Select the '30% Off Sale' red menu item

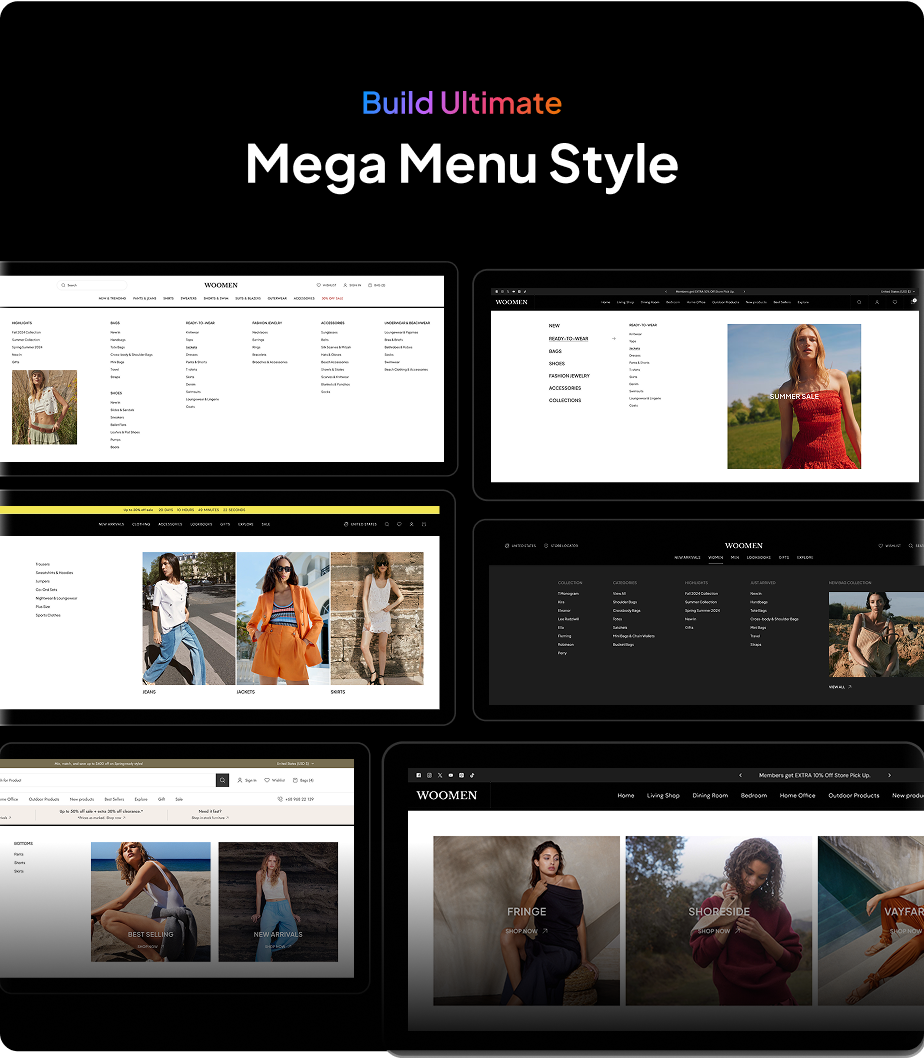pos(332,298)
